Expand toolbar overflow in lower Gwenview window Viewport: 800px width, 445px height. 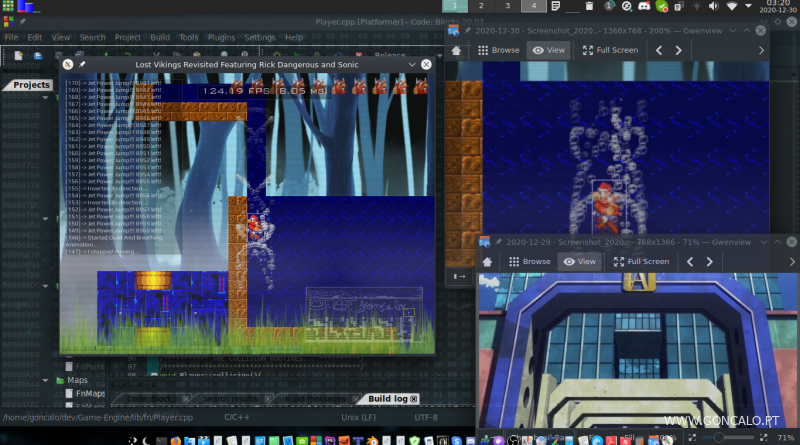point(792,261)
